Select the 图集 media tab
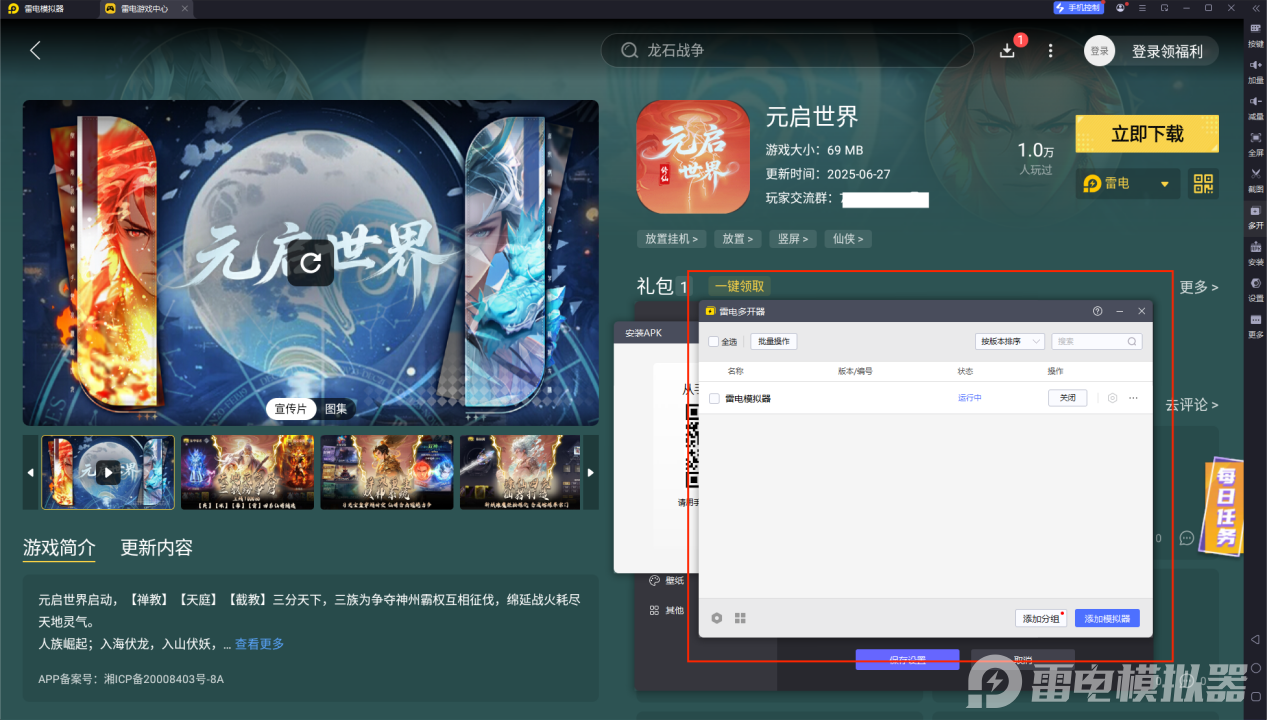The image size is (1267, 720). (x=336, y=409)
